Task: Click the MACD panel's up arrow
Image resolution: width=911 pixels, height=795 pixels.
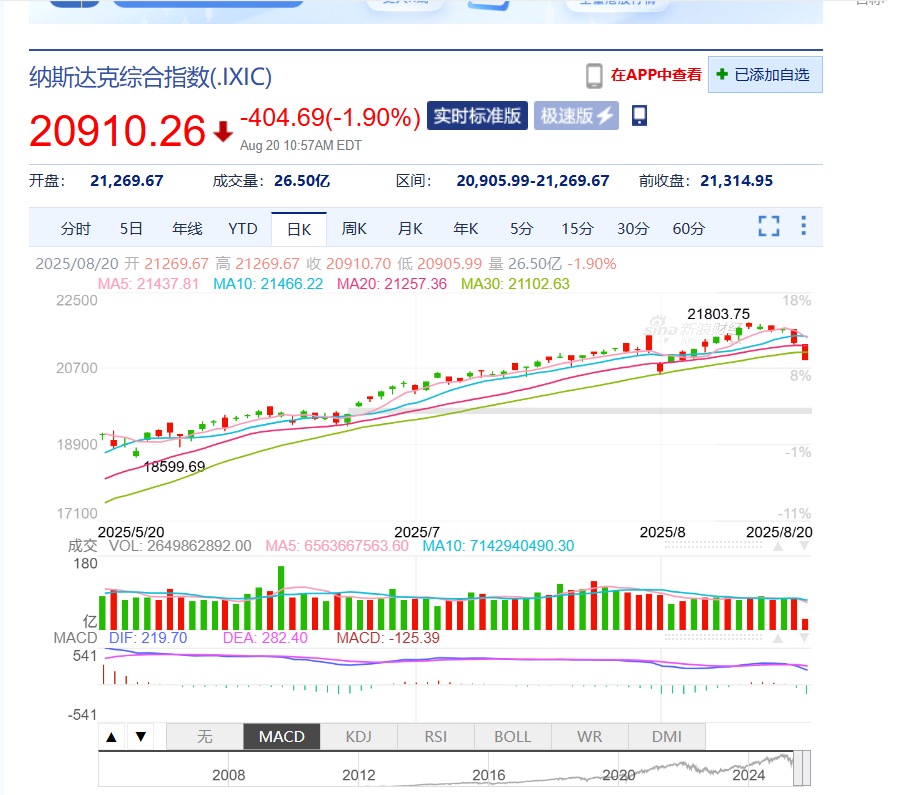Action: 778,638
